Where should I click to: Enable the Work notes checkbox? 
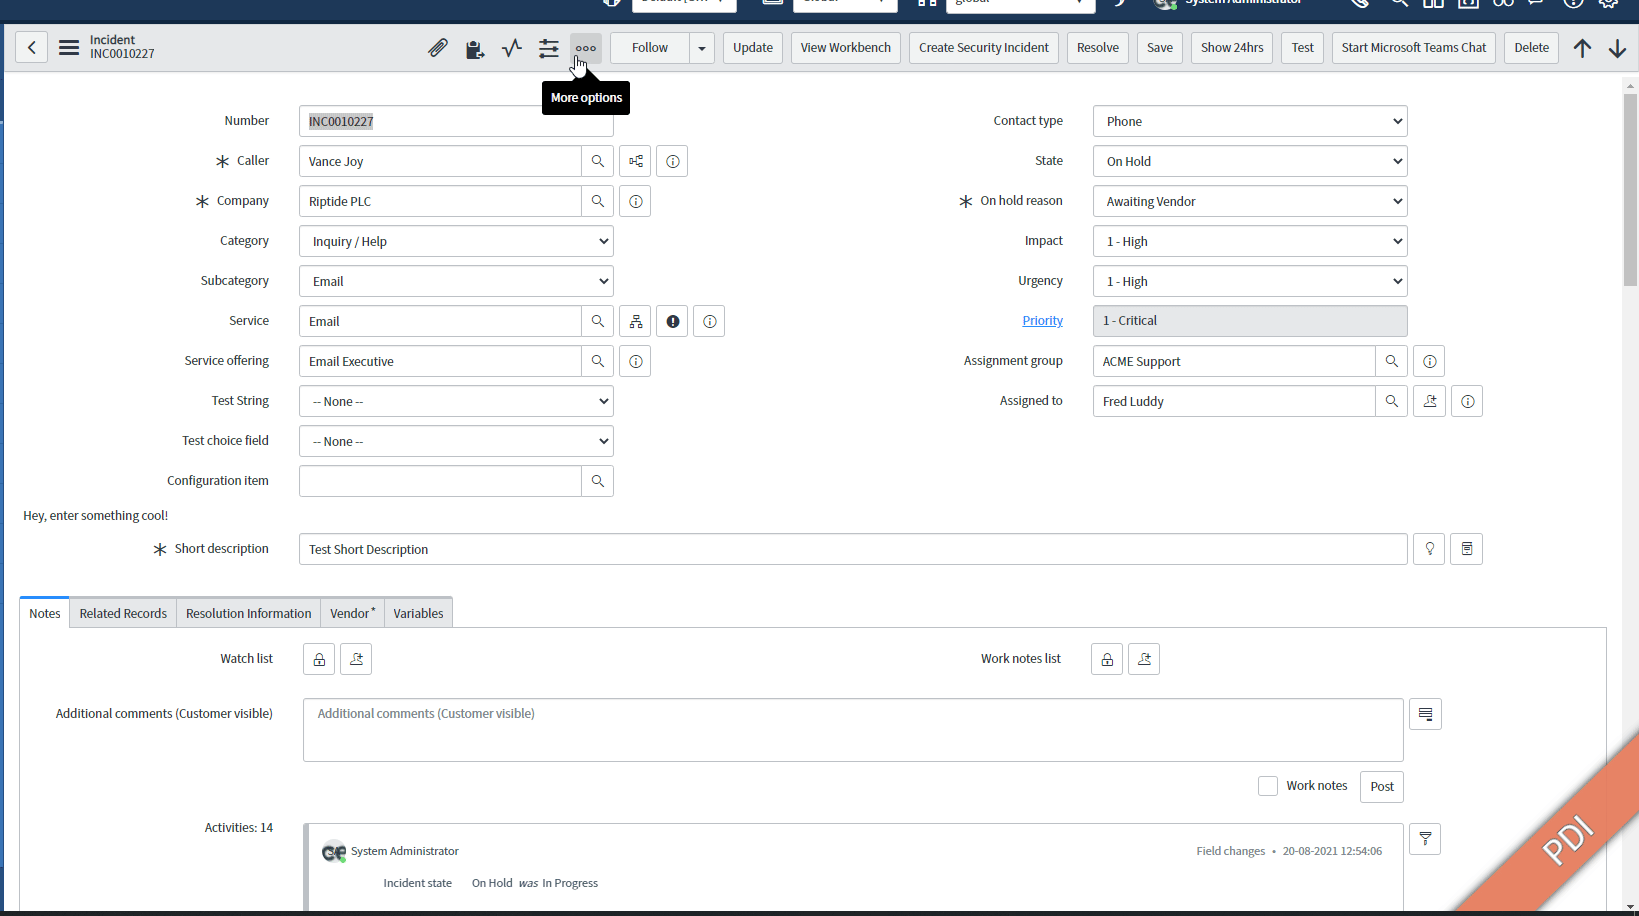coord(1267,786)
